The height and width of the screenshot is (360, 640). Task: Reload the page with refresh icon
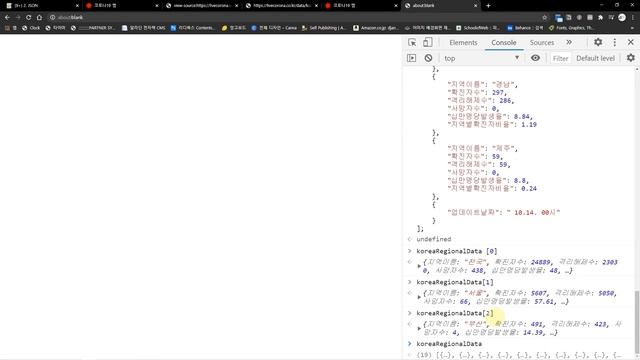pyautogui.click(x=29, y=18)
